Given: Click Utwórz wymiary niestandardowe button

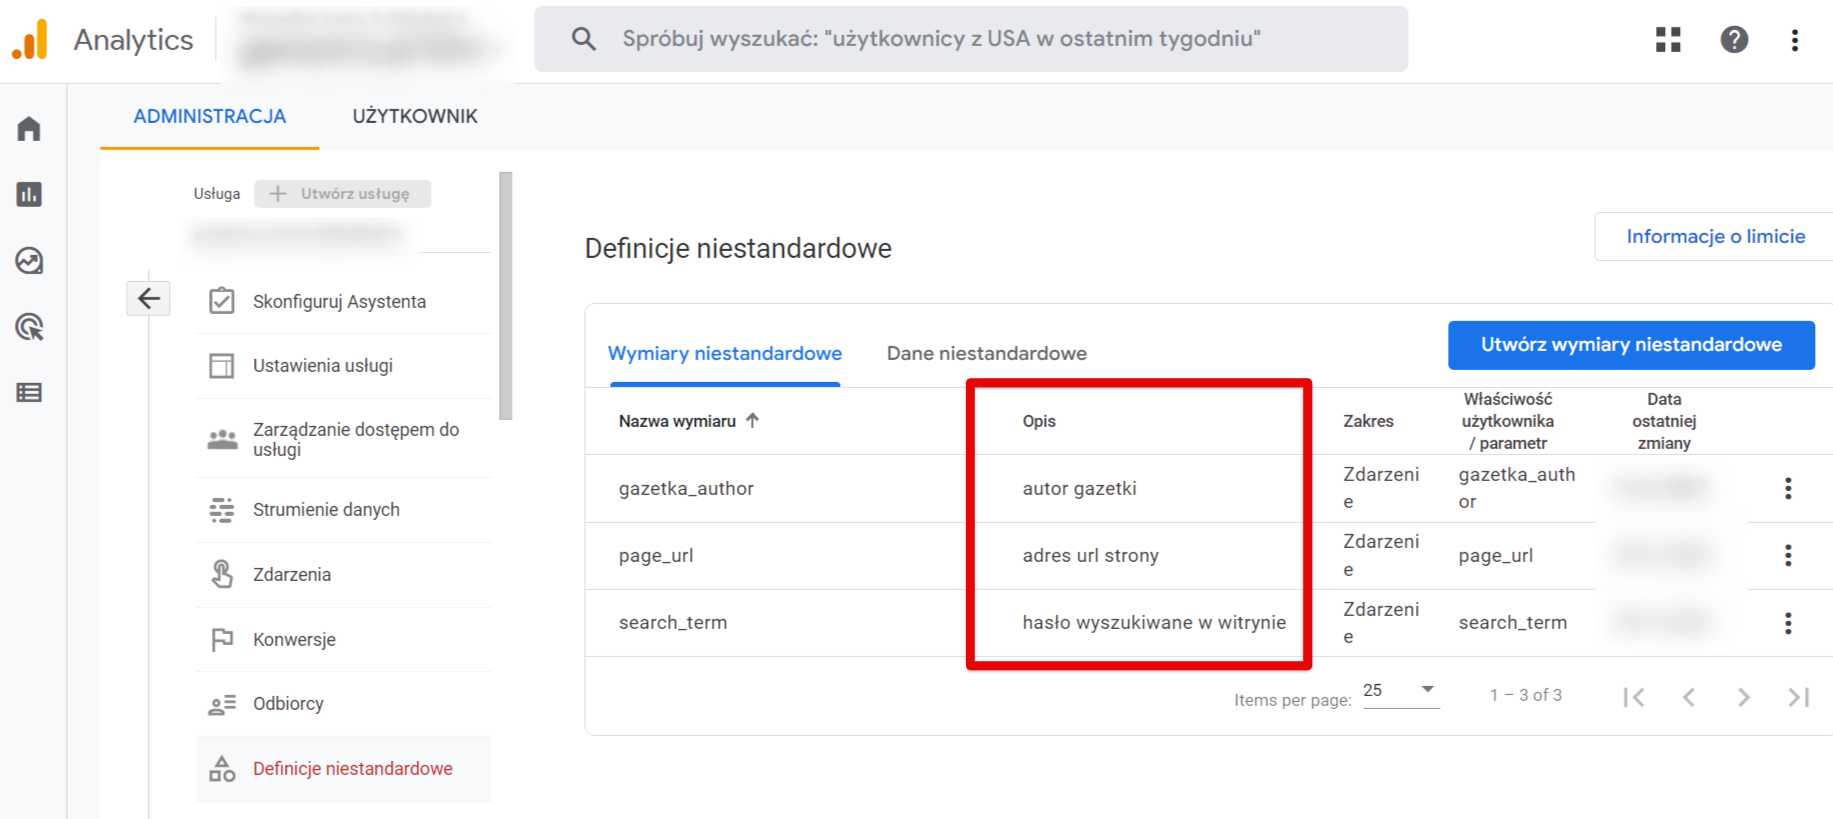Looking at the screenshot, I should pos(1631,345).
